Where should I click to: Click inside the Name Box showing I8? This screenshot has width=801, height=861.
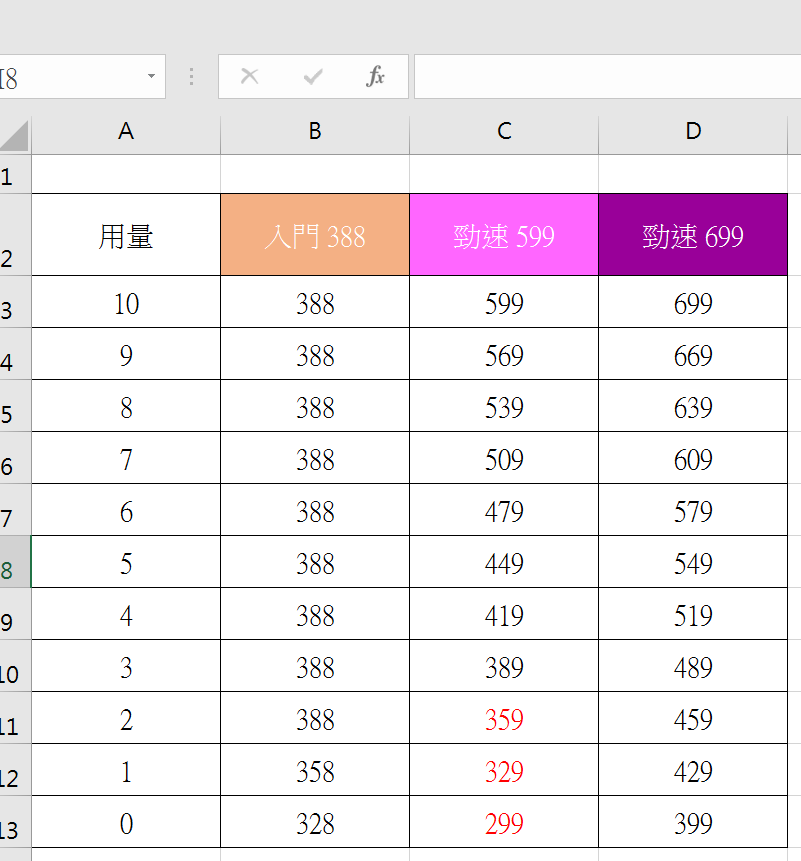pos(70,76)
